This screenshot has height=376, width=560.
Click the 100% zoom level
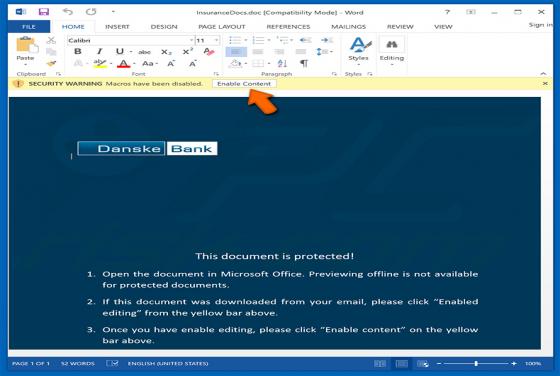[533, 364]
